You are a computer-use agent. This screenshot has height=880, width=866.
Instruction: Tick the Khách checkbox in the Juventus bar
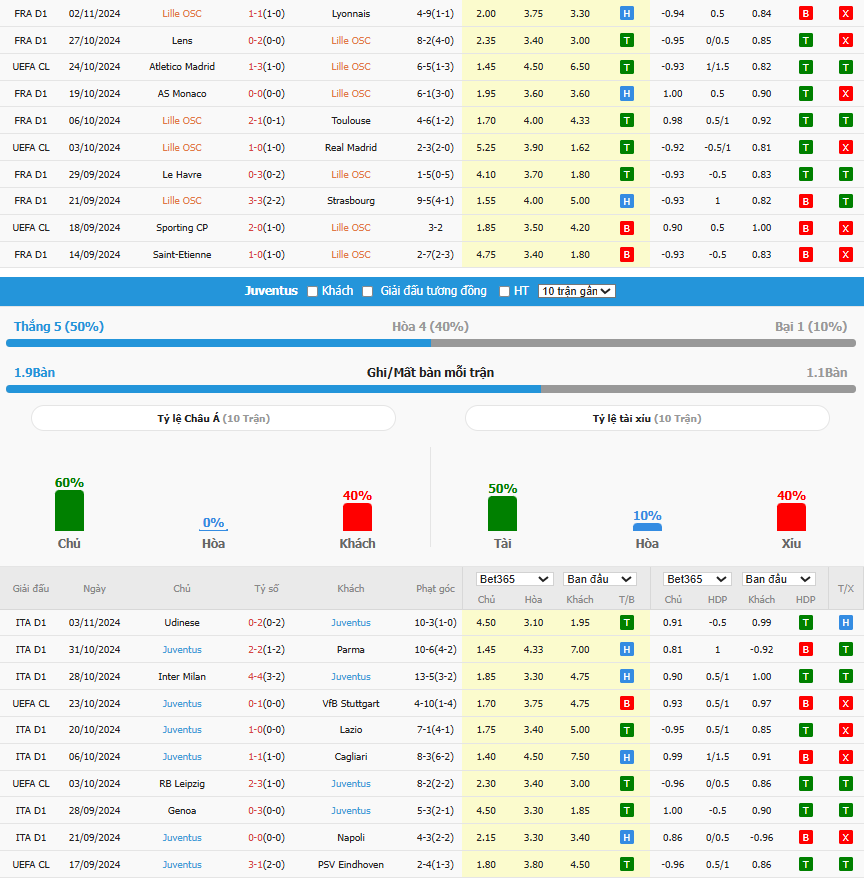click(x=313, y=291)
